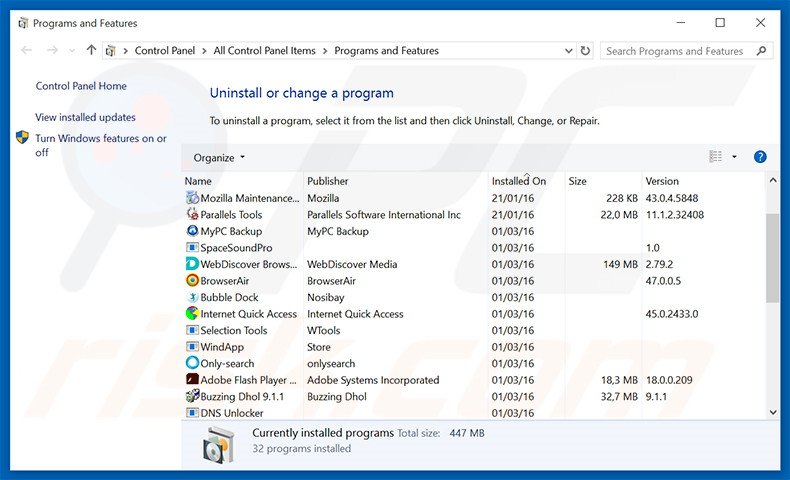Expand the address bar history dropdown
Image resolution: width=790 pixels, height=480 pixels.
pos(568,51)
